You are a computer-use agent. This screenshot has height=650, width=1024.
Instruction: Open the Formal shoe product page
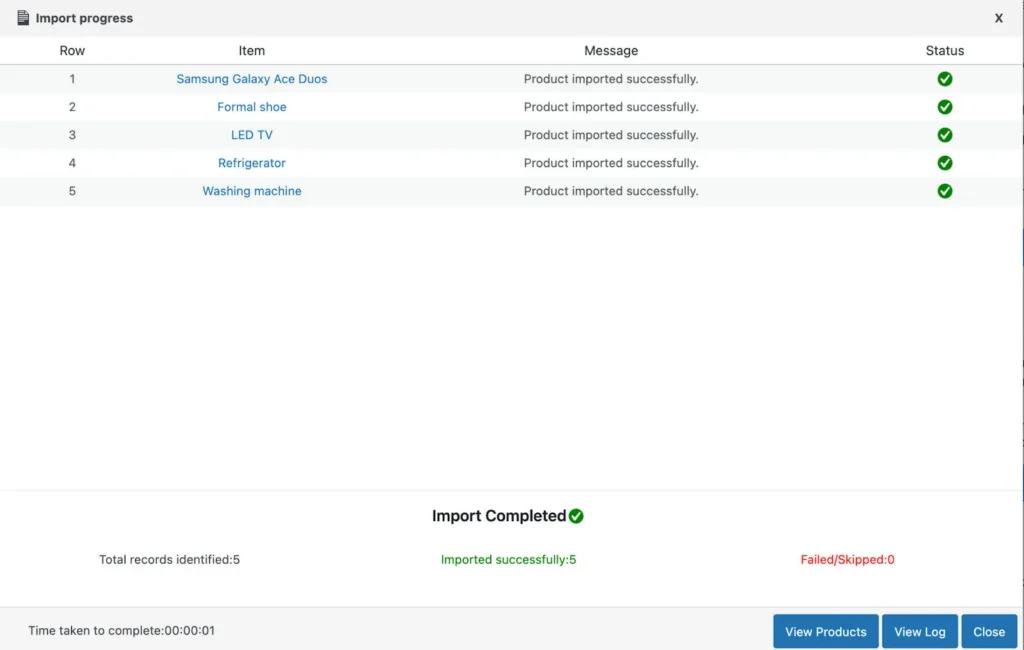(252, 106)
